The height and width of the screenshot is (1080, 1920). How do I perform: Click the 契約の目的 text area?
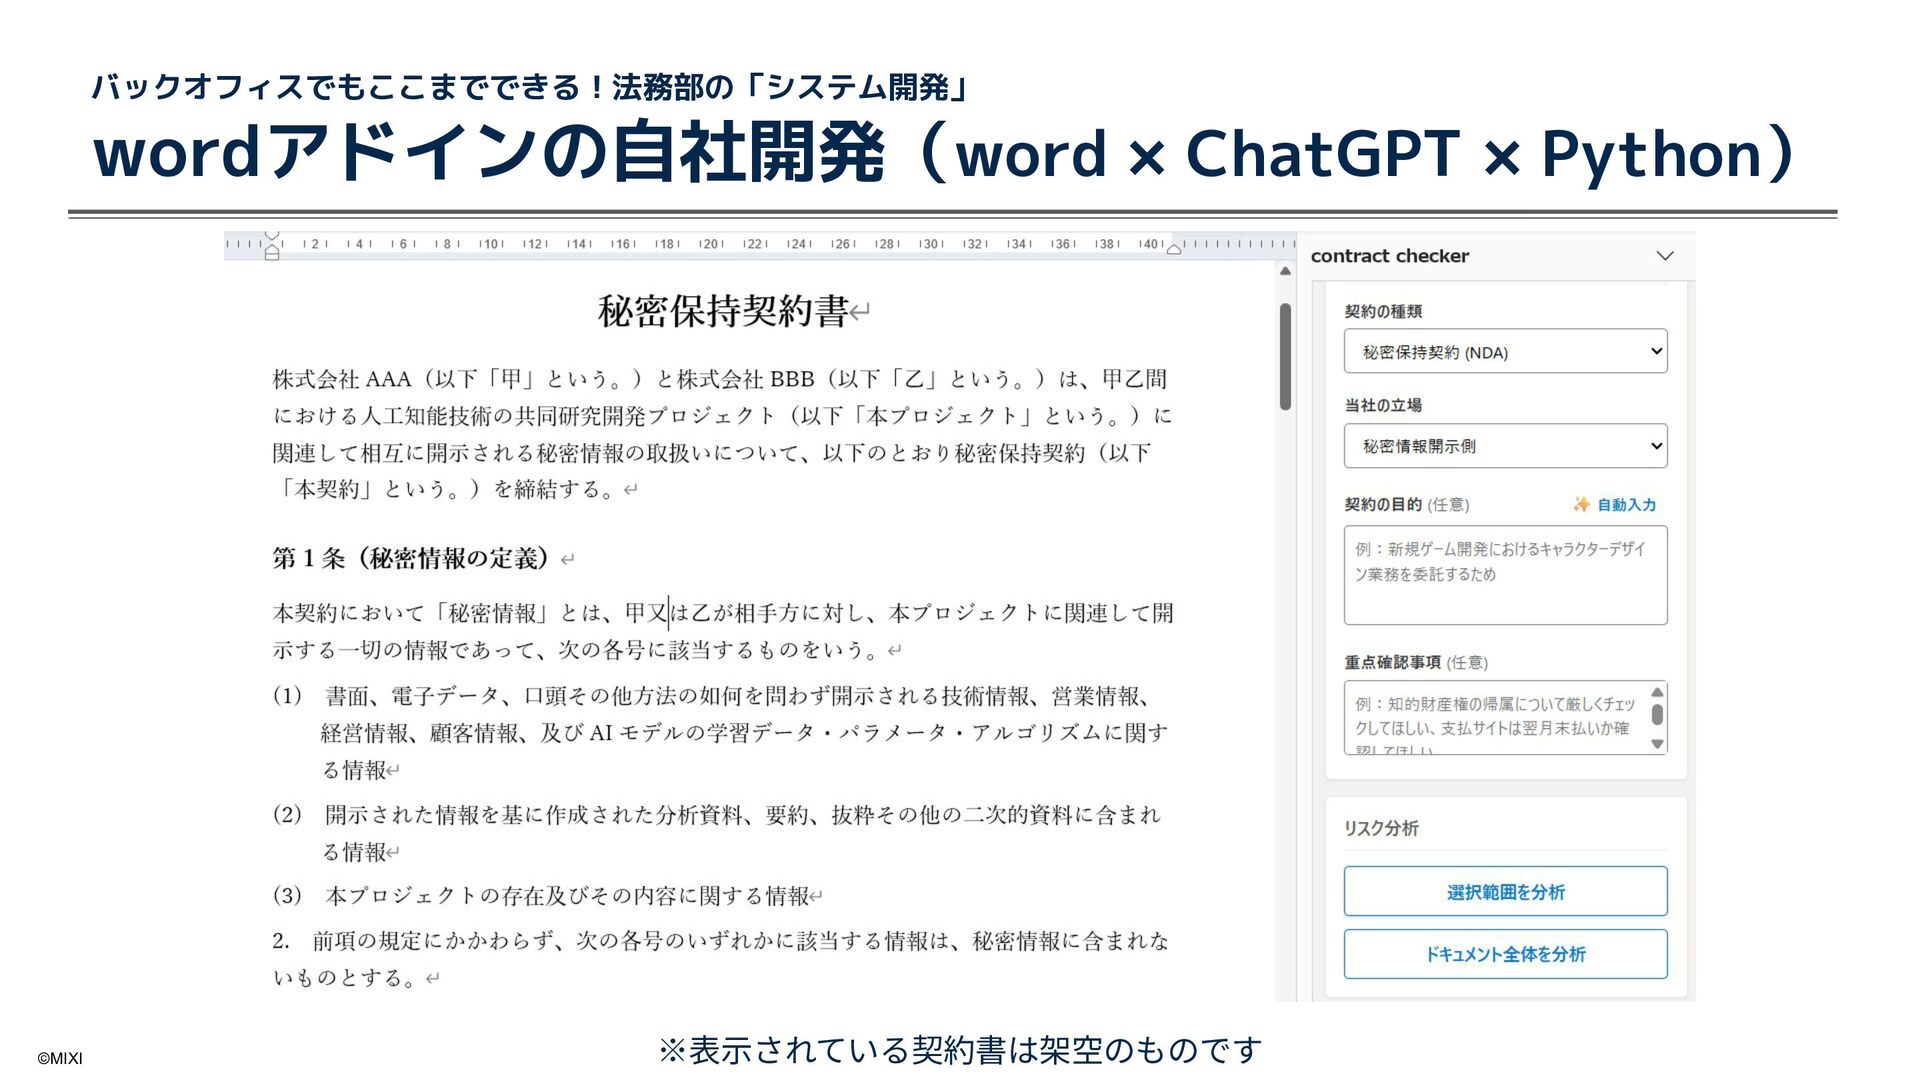(x=1505, y=575)
